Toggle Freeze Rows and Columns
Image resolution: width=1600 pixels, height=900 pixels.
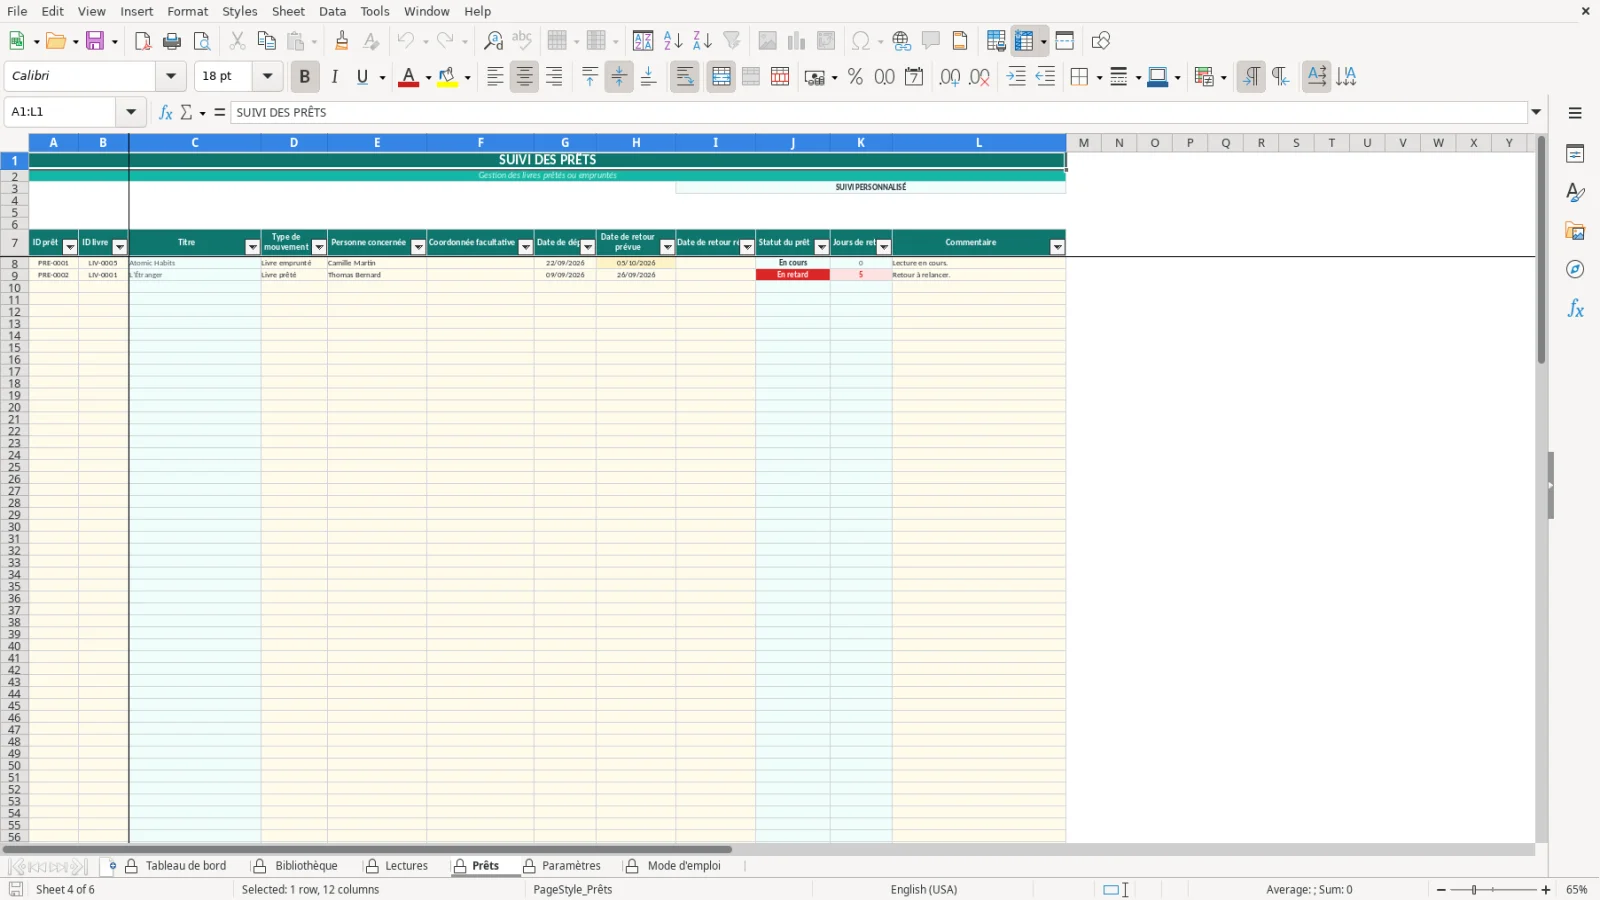point(1024,41)
